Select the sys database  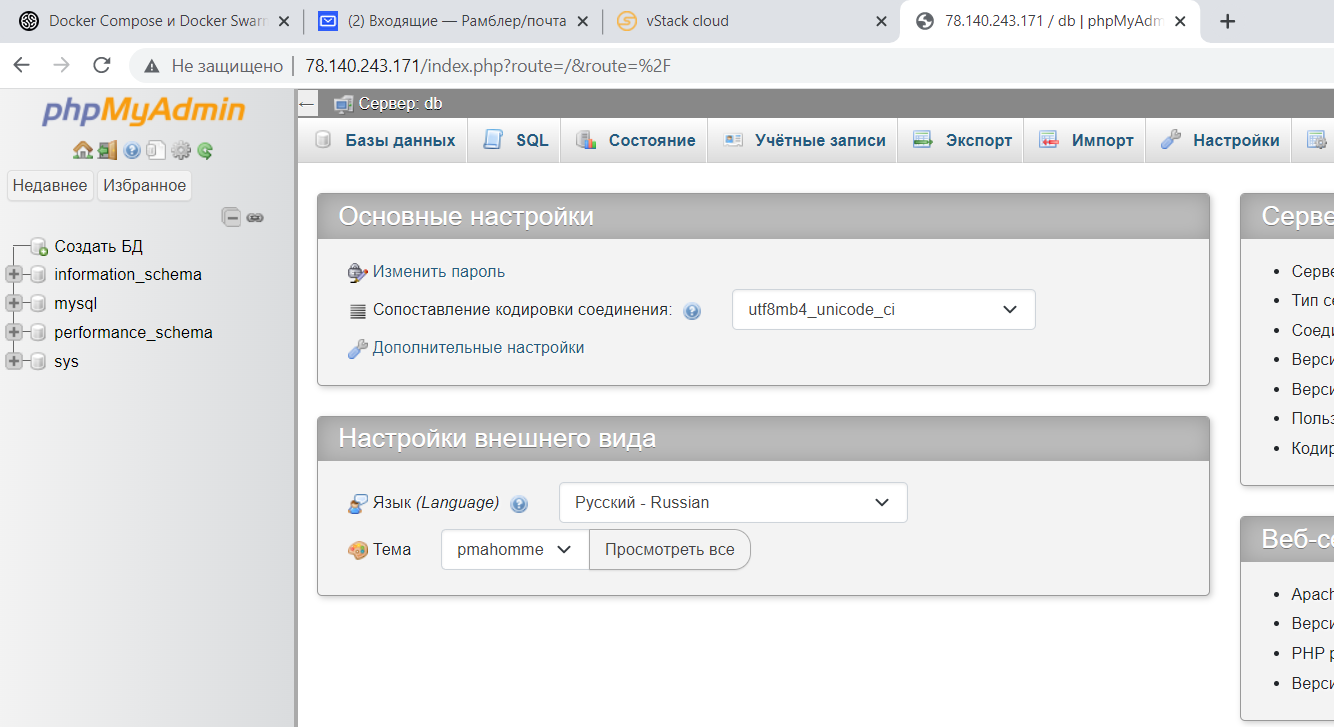66,361
